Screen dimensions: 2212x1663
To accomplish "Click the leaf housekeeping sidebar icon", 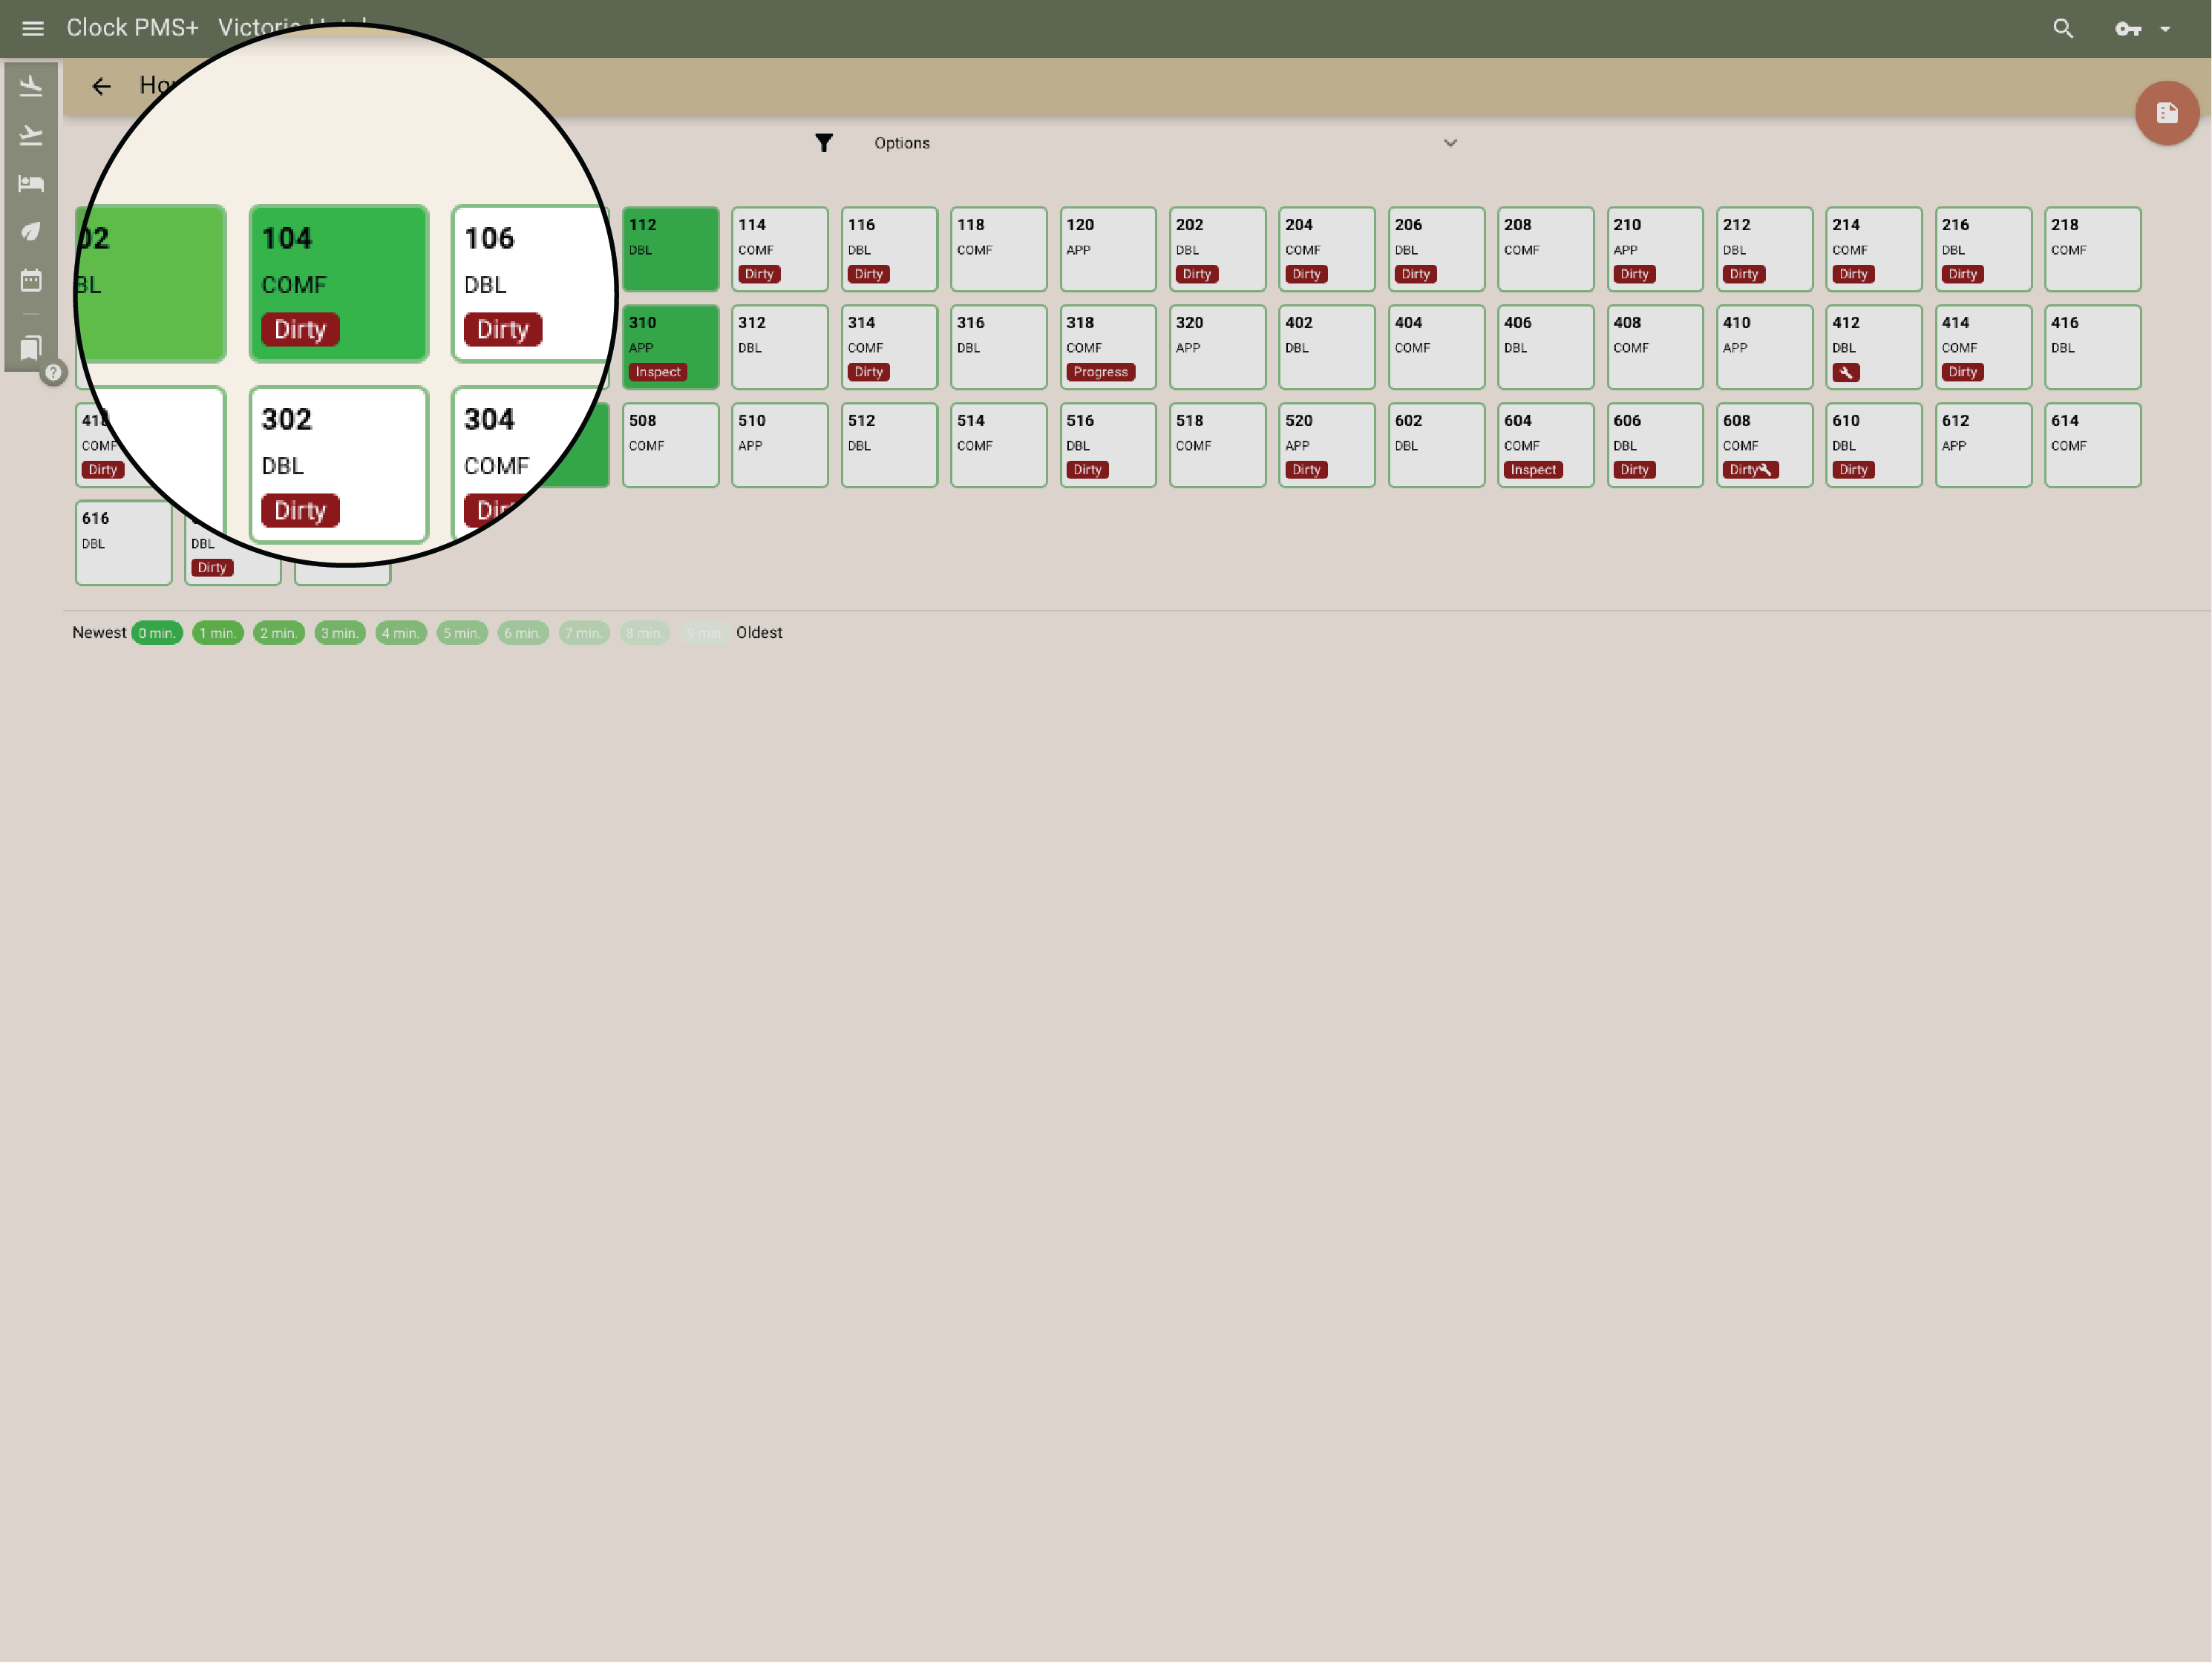I will 31,231.
